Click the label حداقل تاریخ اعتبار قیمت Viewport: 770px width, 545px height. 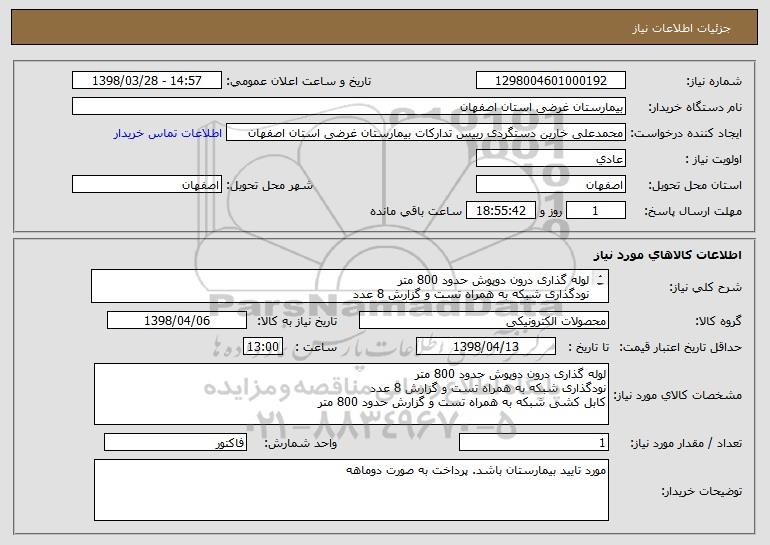[681, 348]
